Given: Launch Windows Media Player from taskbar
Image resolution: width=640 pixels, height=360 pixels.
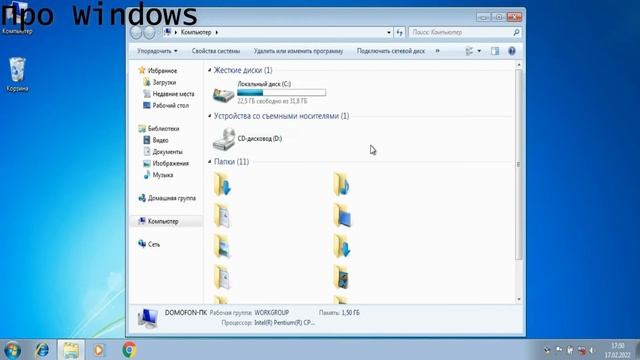Looking at the screenshot, I should click(x=99, y=350).
